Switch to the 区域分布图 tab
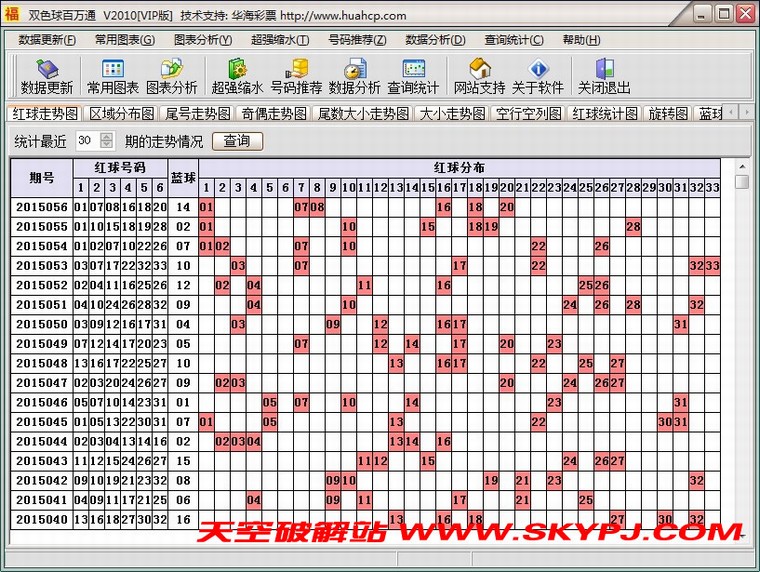Viewport: 760px width, 572px height. pyautogui.click(x=121, y=114)
